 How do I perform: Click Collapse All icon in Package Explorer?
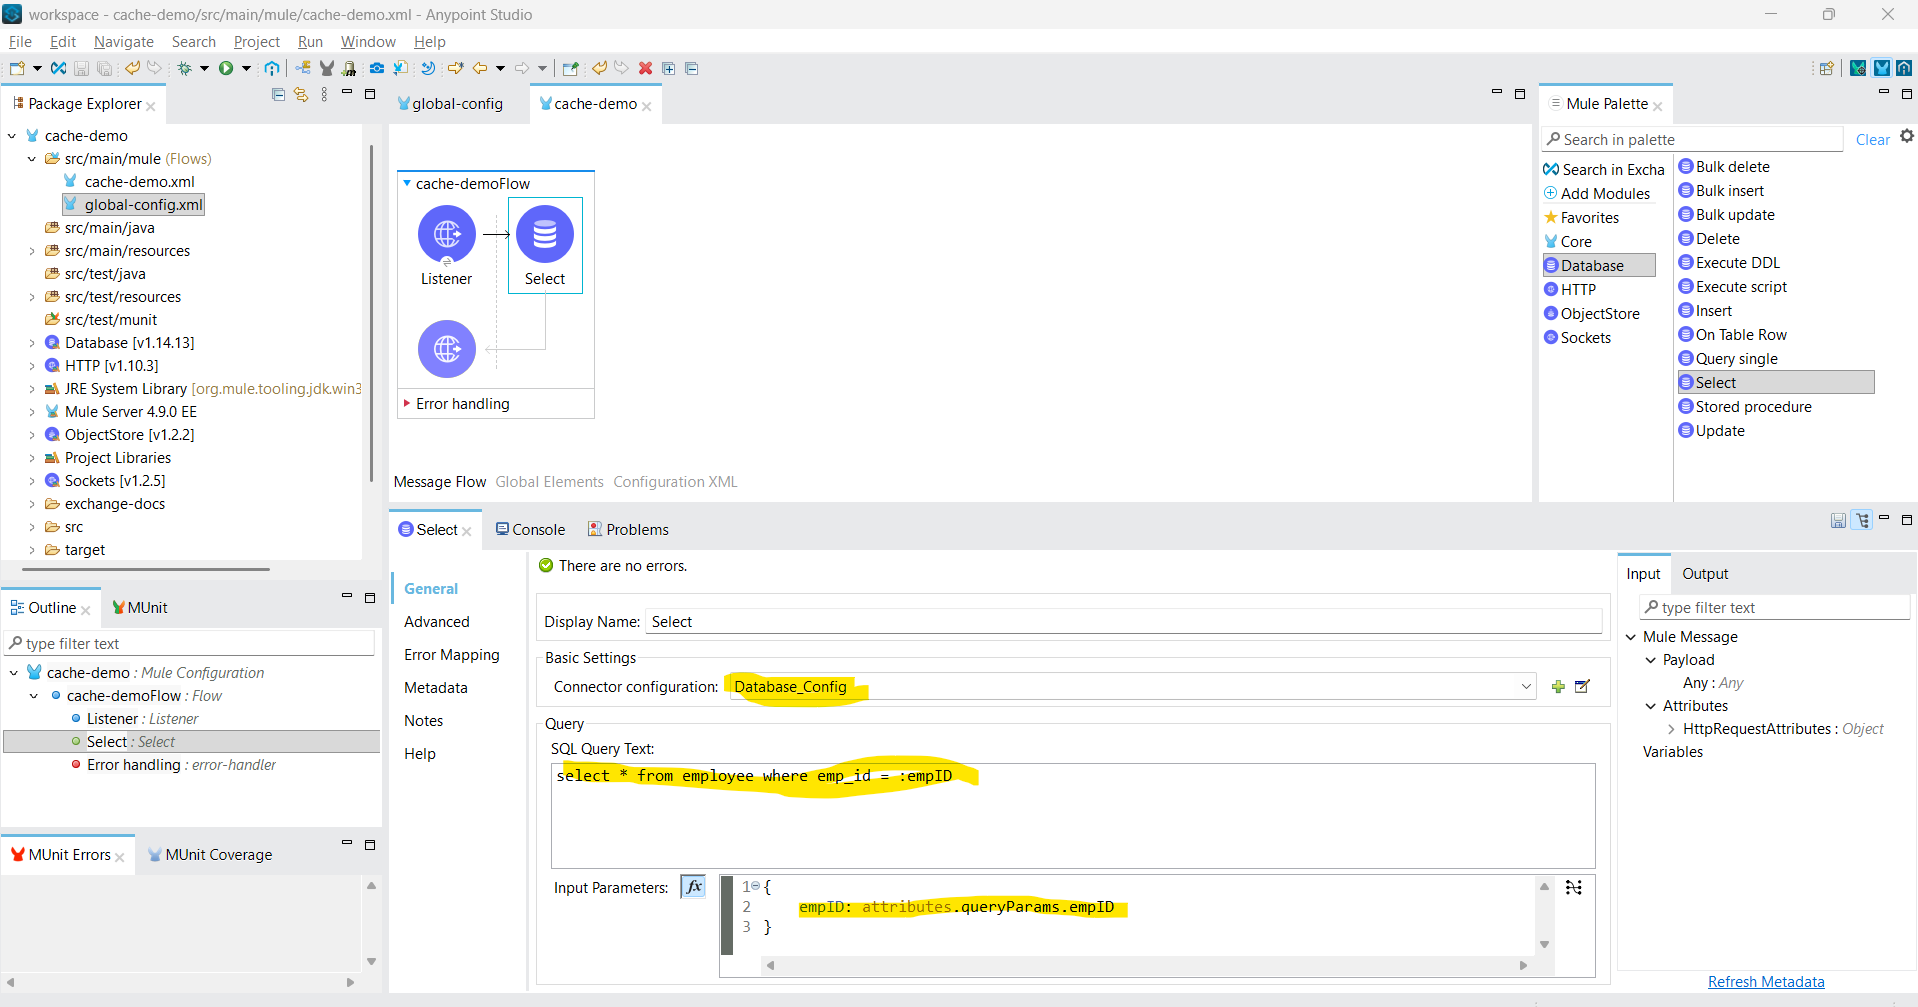tap(279, 94)
